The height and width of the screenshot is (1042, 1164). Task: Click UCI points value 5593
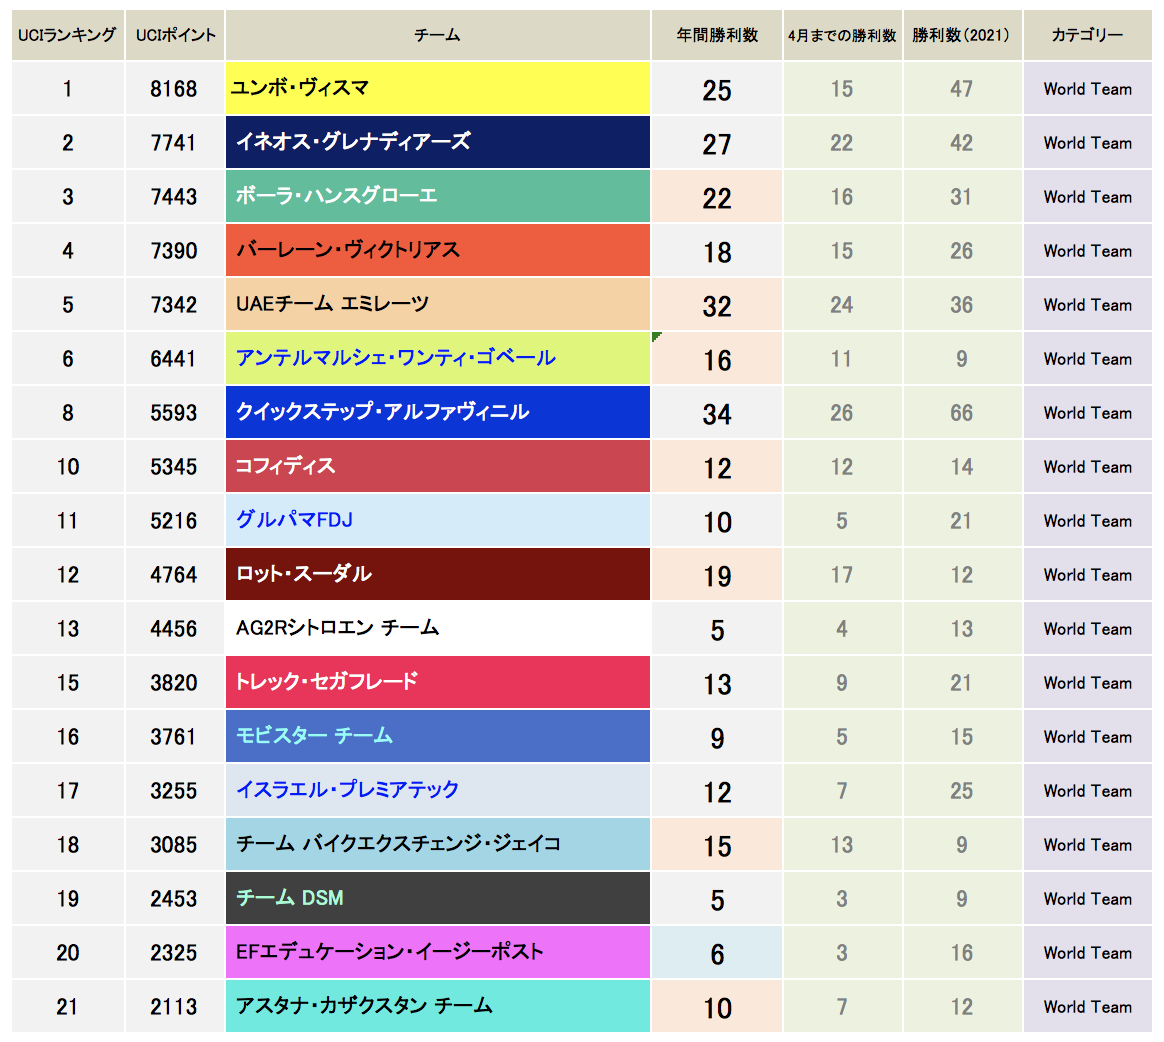pos(174,413)
